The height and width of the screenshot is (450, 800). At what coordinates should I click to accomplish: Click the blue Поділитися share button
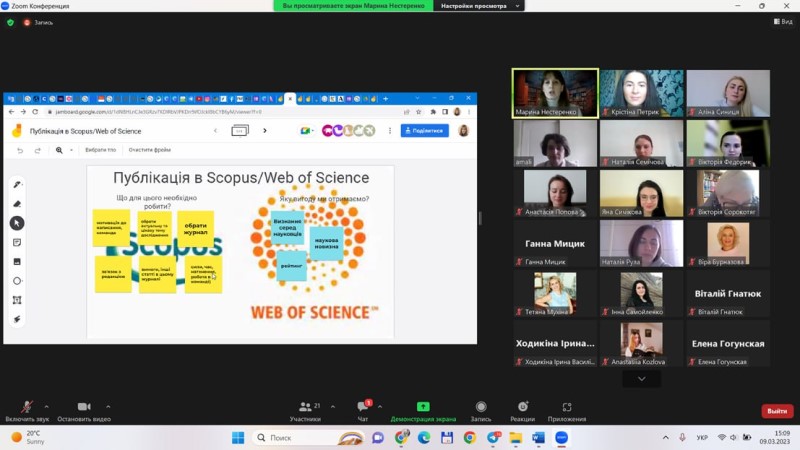point(424,131)
